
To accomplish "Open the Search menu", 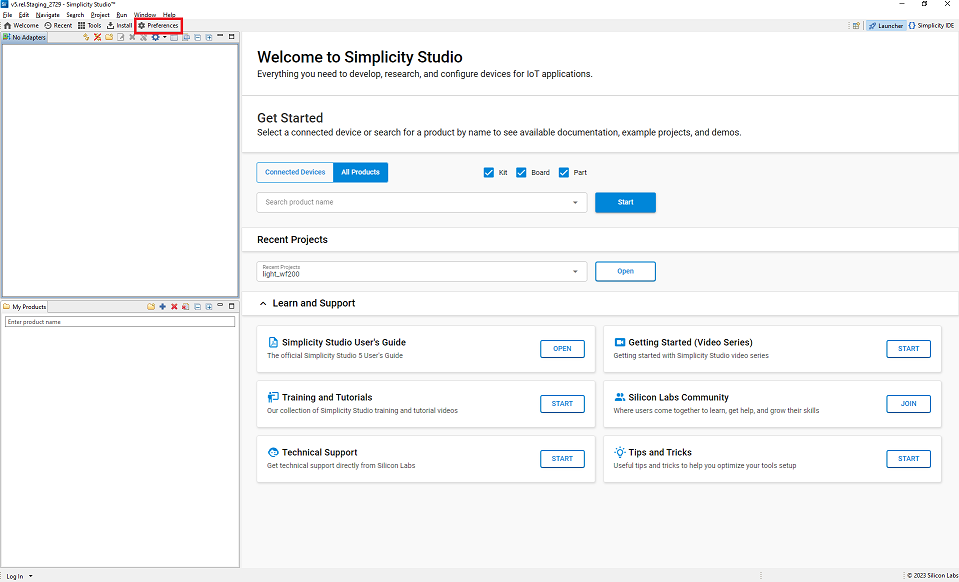I will click(x=75, y=15).
